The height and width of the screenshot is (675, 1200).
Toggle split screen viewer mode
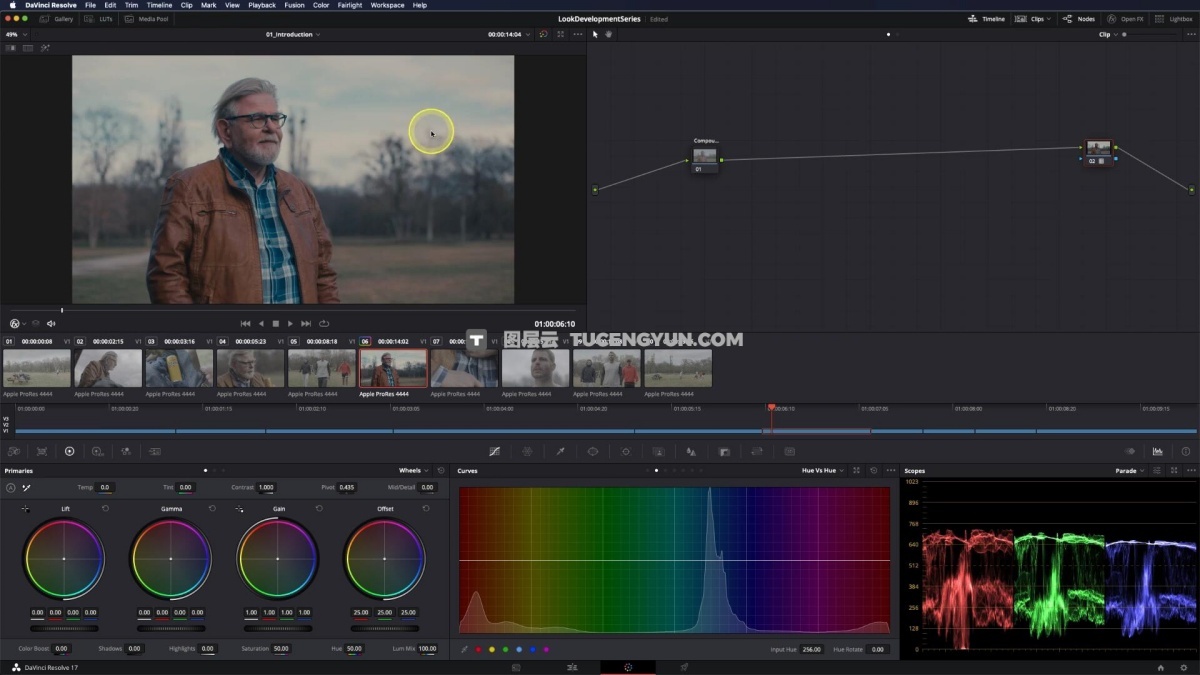click(x=28, y=48)
